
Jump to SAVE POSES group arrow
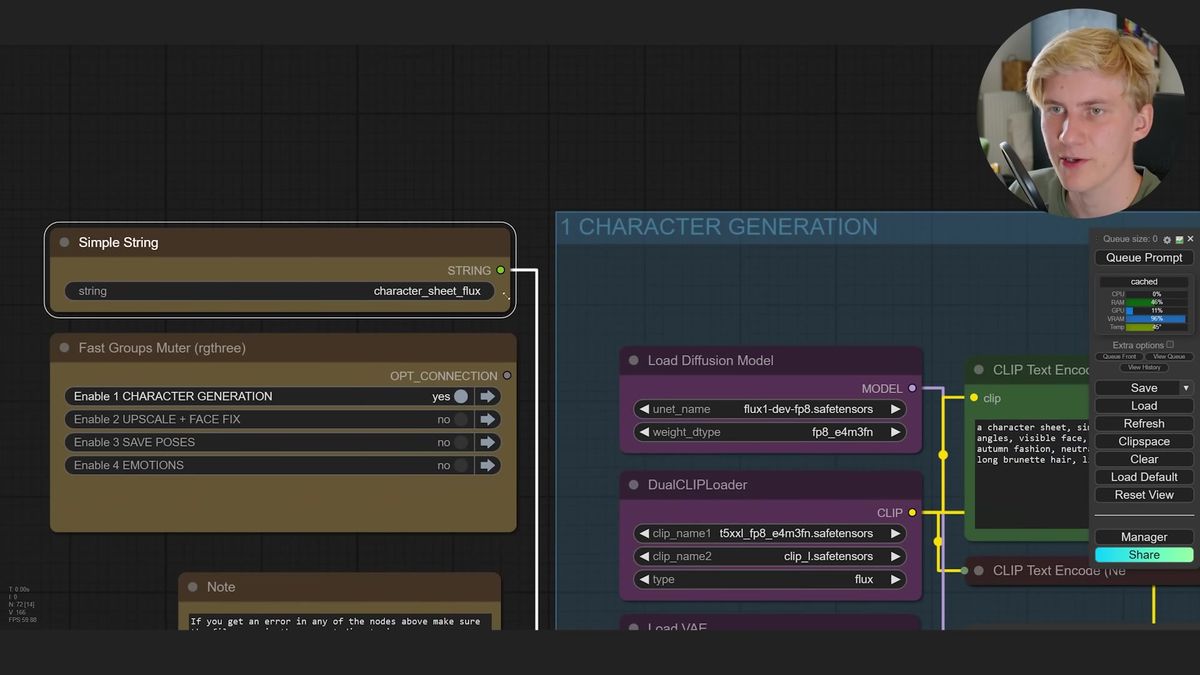pyautogui.click(x=488, y=442)
